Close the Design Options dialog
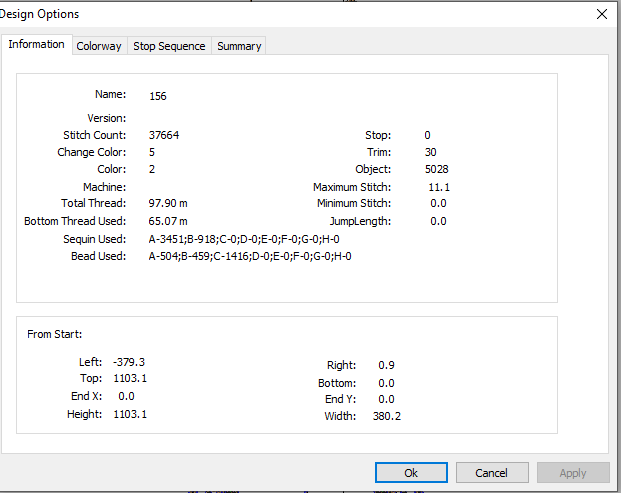 (602, 14)
